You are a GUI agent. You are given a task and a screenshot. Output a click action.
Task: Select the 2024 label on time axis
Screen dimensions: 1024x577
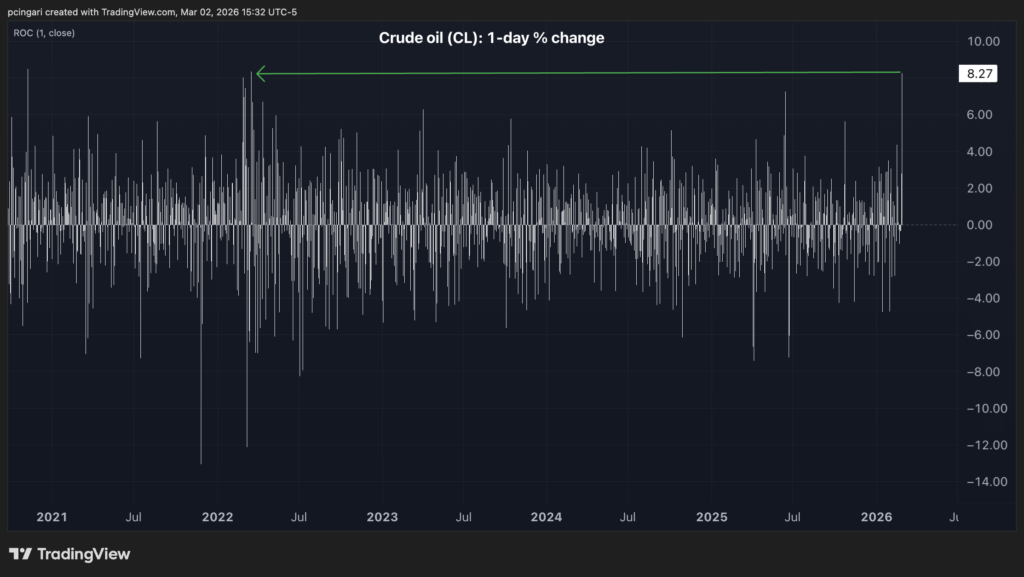[x=546, y=517]
